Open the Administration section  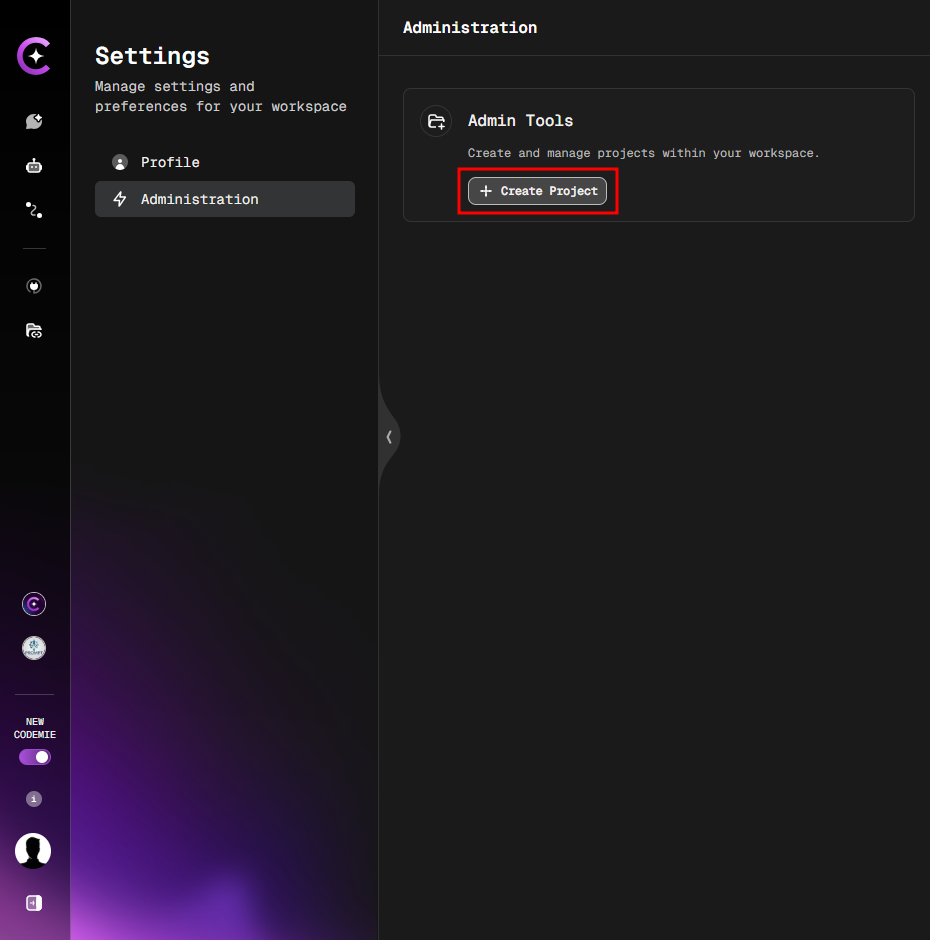click(x=198, y=199)
